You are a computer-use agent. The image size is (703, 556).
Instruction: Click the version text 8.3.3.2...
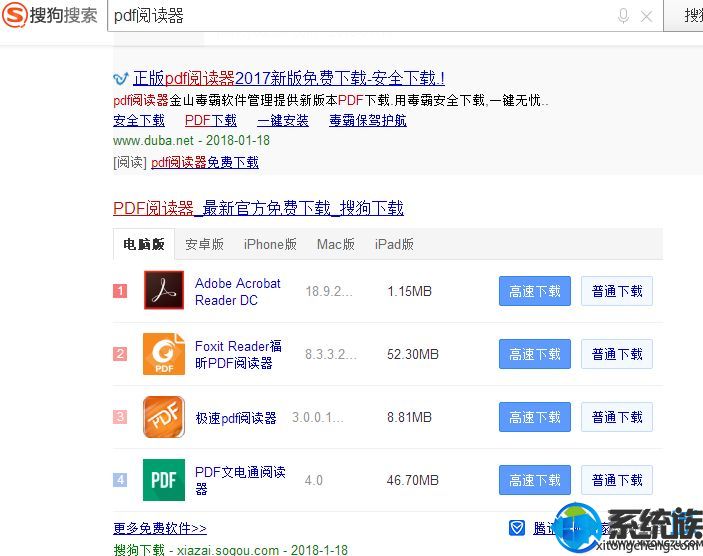pyautogui.click(x=330, y=354)
